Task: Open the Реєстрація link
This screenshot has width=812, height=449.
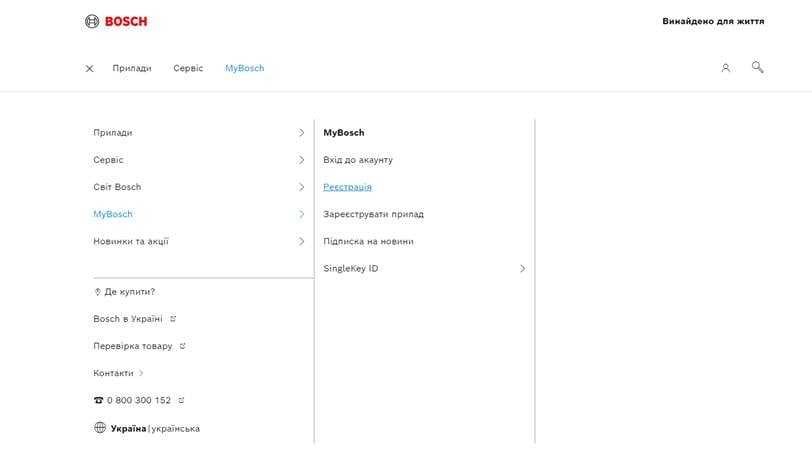Action: point(347,187)
